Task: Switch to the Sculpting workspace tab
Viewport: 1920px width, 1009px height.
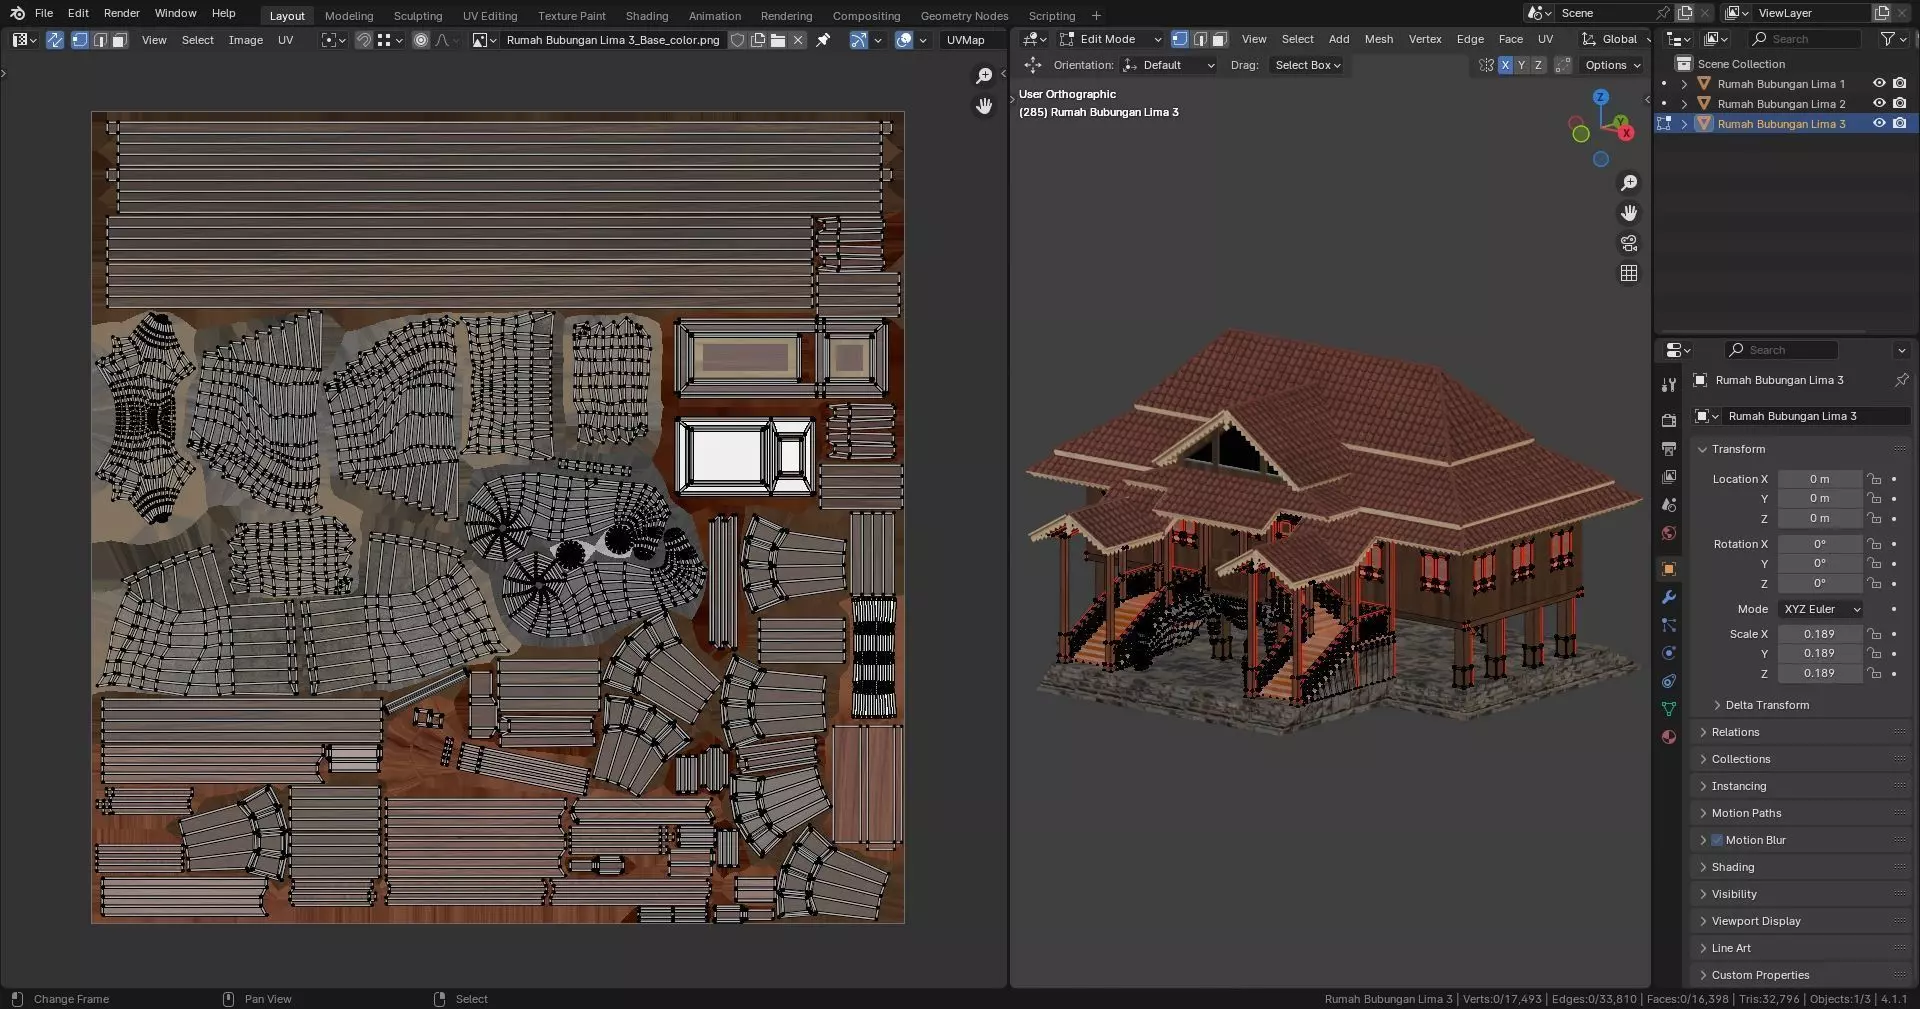Action: (x=418, y=16)
